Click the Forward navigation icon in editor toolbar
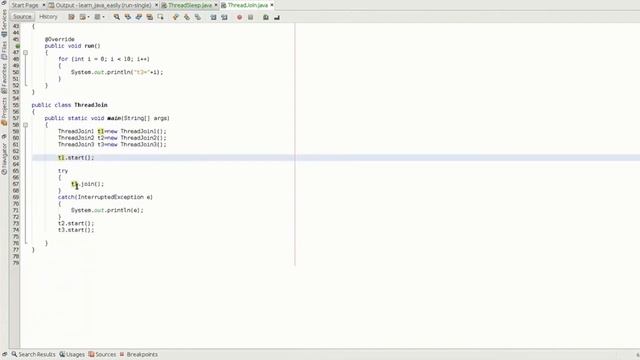This screenshot has height=360, width=640. click(x=97, y=17)
